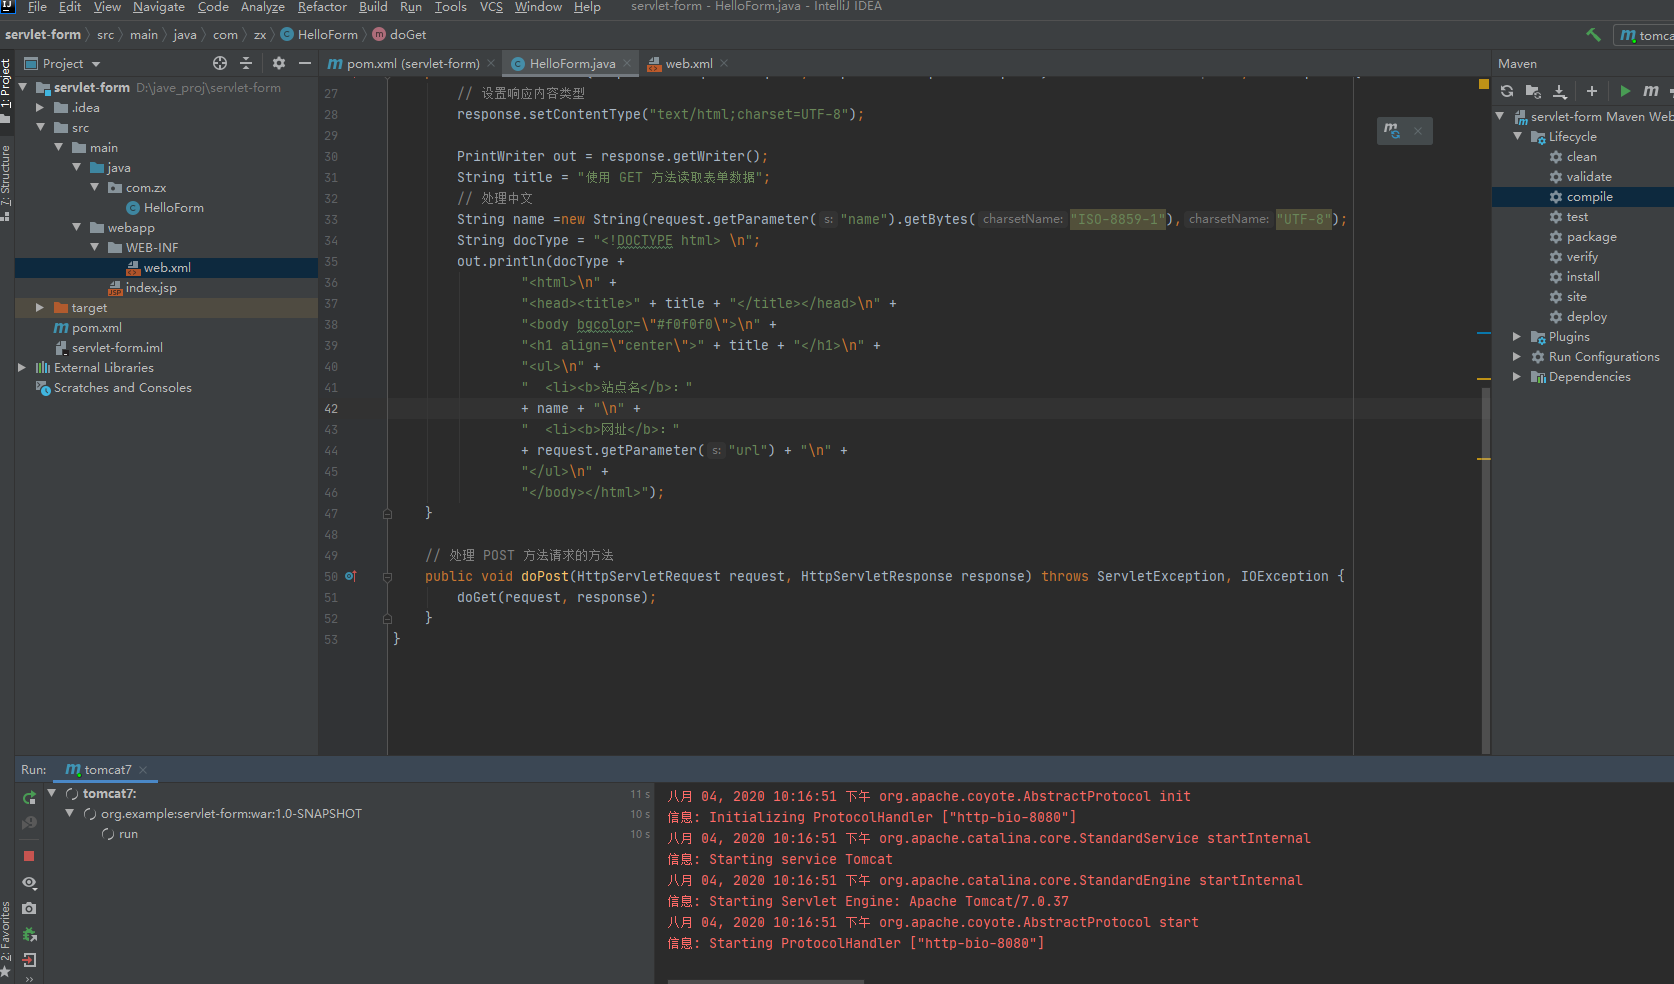Open tomcat run configuration dropdown
The height and width of the screenshot is (984, 1674).
pos(1645,35)
